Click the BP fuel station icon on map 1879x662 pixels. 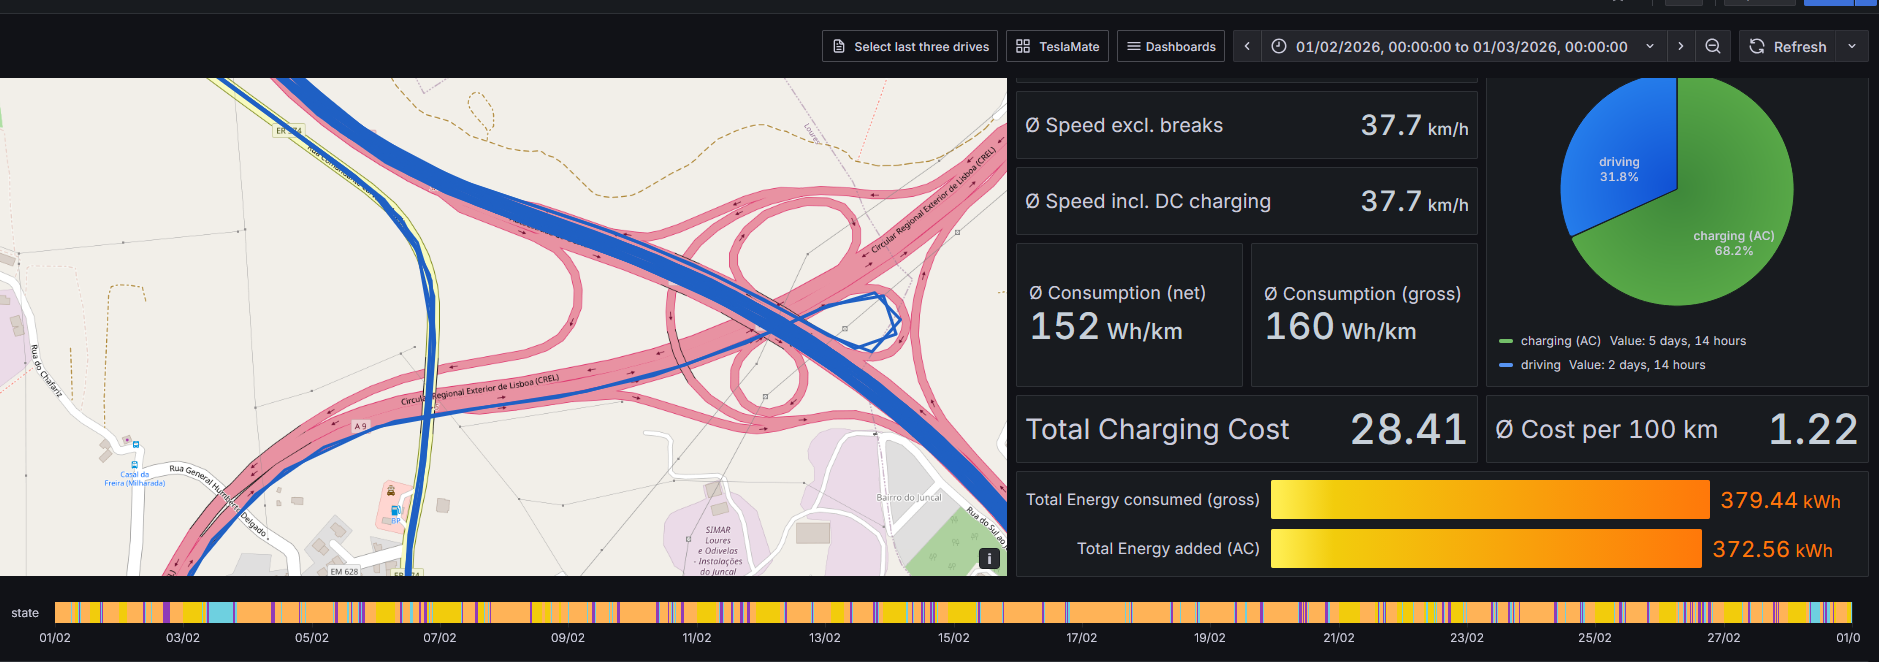tap(395, 511)
